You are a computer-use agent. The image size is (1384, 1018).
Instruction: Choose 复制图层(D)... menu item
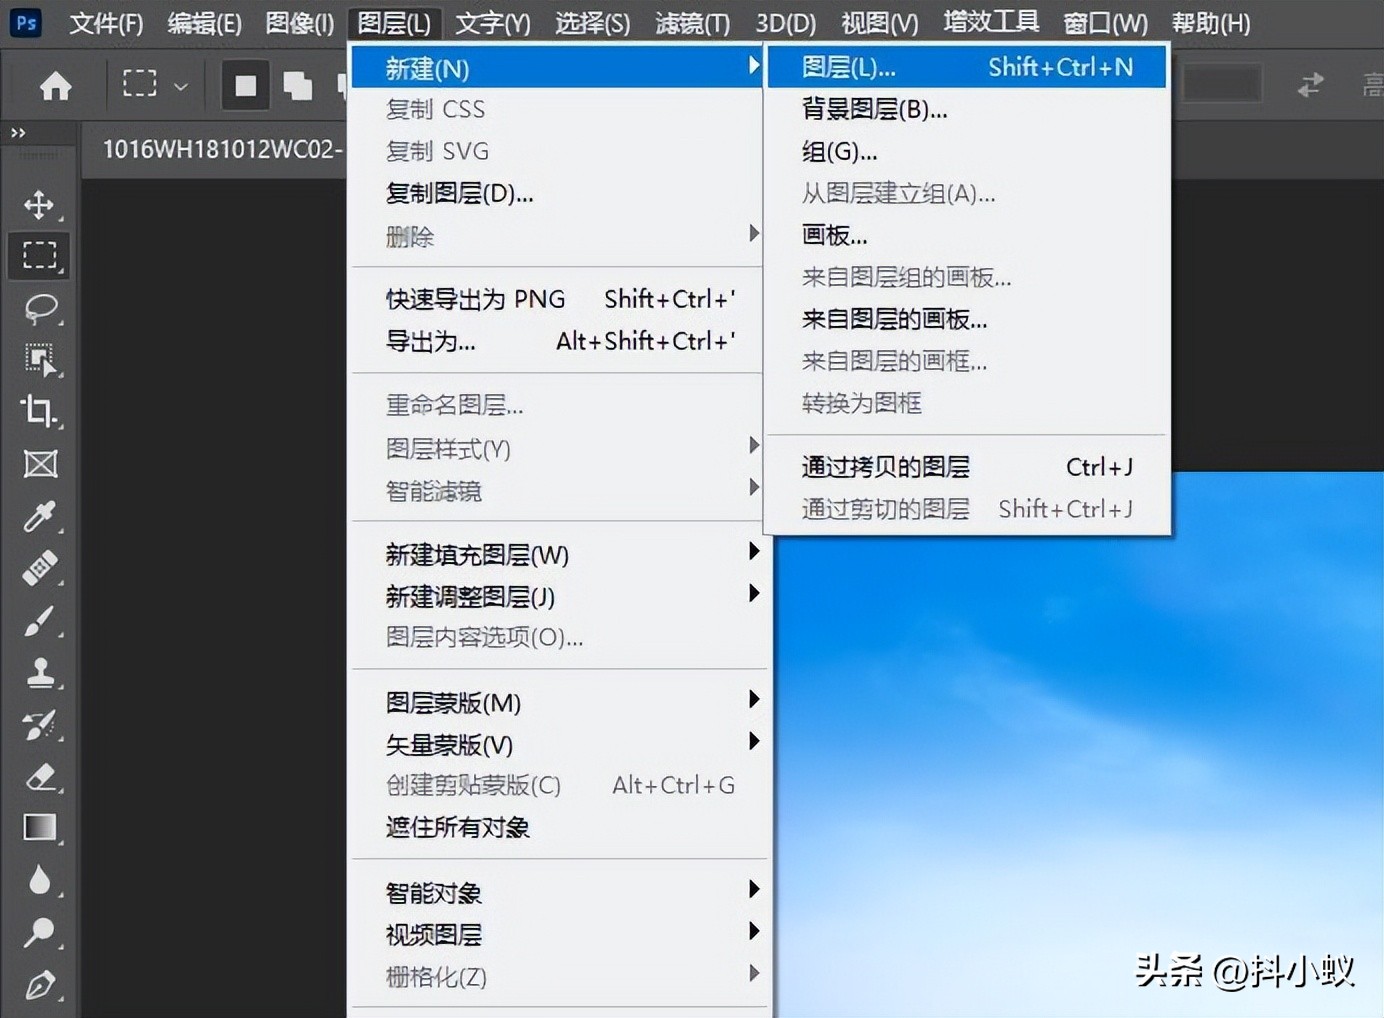556,193
